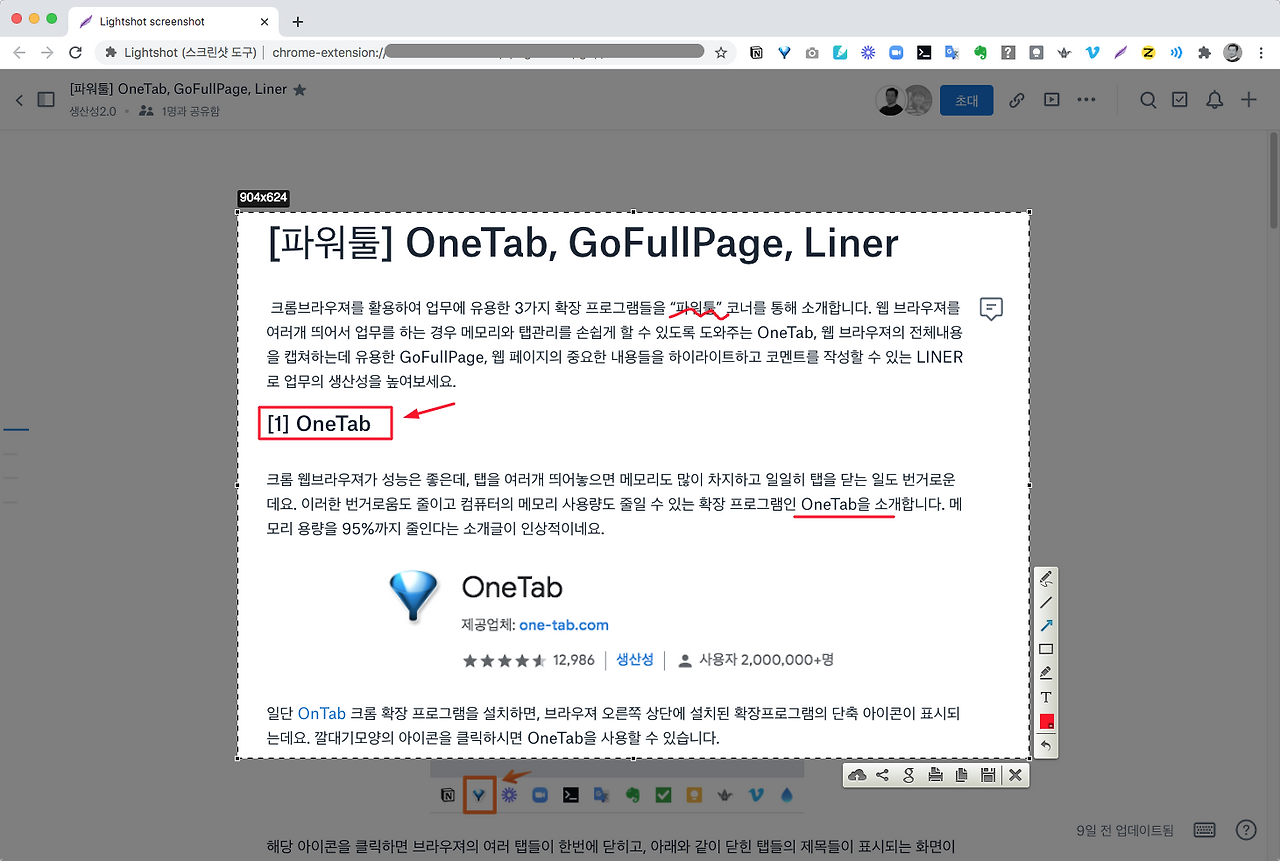Open the Google Translate extension
Screen dimensions: 1280x861
952,52
